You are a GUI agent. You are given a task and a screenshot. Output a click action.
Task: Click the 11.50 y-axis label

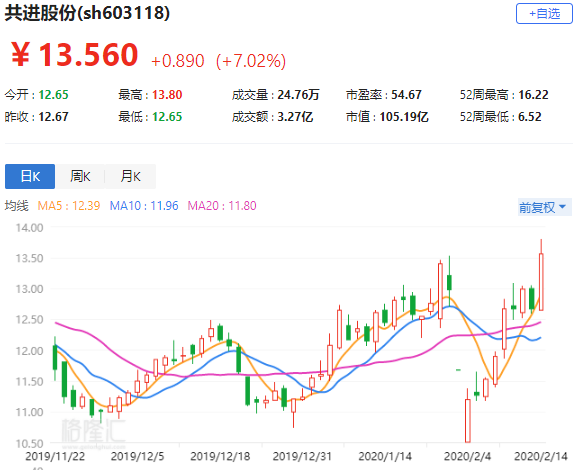click(29, 382)
